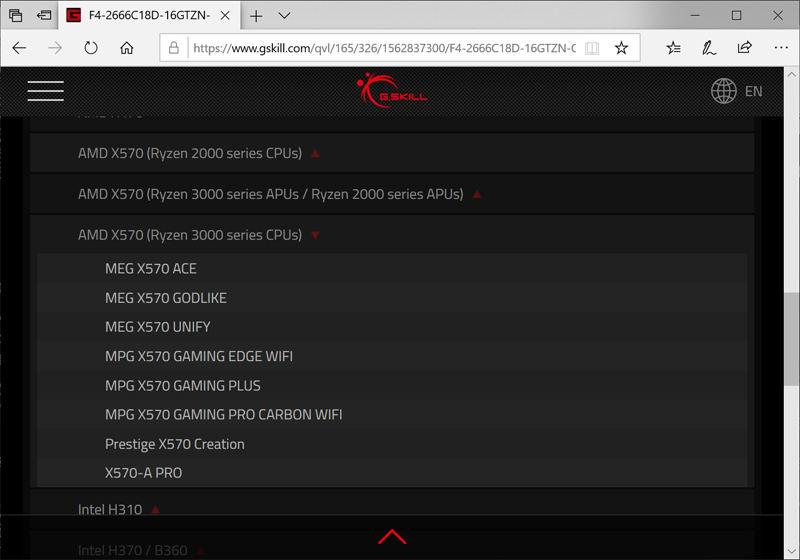800x560 pixels.
Task: Minimize the browser window
Action: (695, 16)
